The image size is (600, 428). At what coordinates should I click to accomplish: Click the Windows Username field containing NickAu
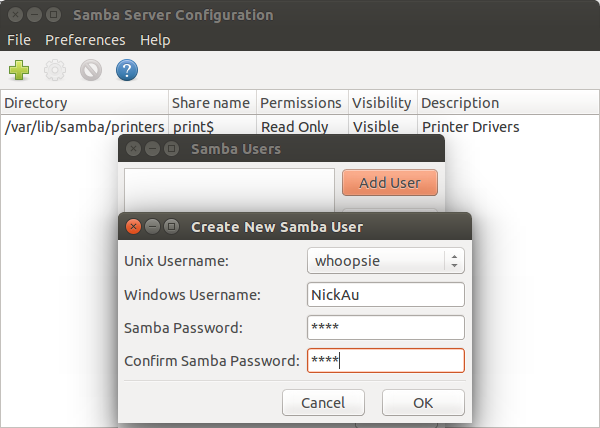coord(386,295)
